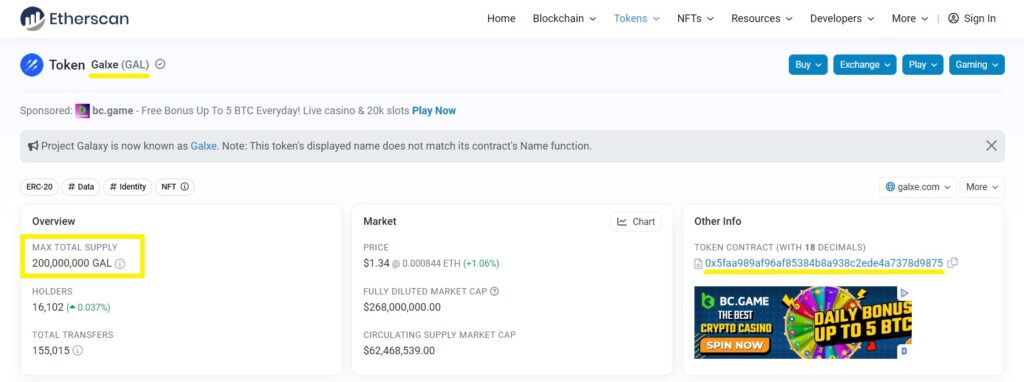Copy the token contract address
Screen dimensions: 1024x382
953,263
